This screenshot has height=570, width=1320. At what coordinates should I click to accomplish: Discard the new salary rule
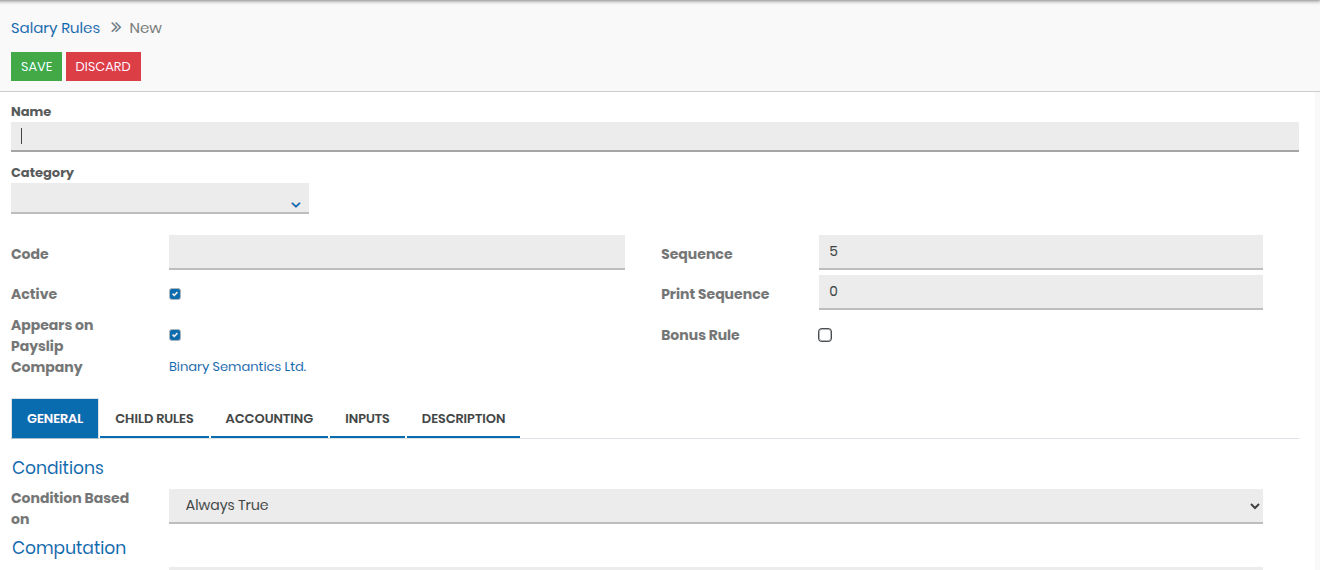[x=103, y=67]
